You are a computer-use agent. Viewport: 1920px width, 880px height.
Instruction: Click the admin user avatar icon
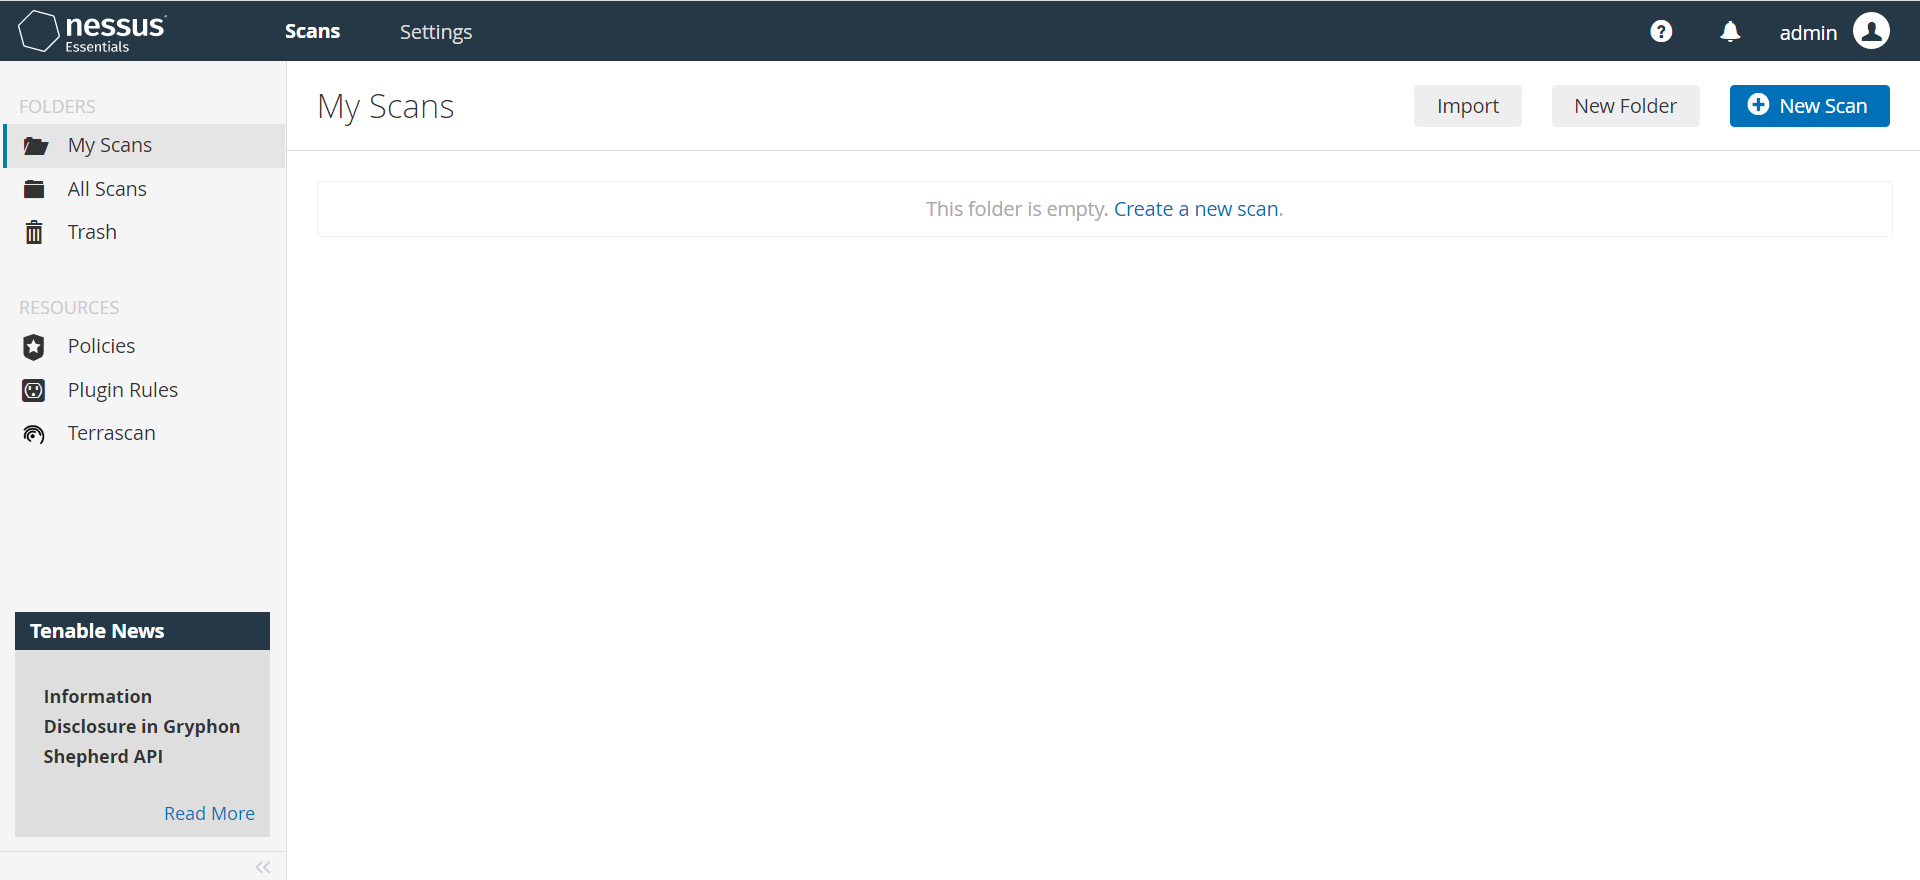1871,31
